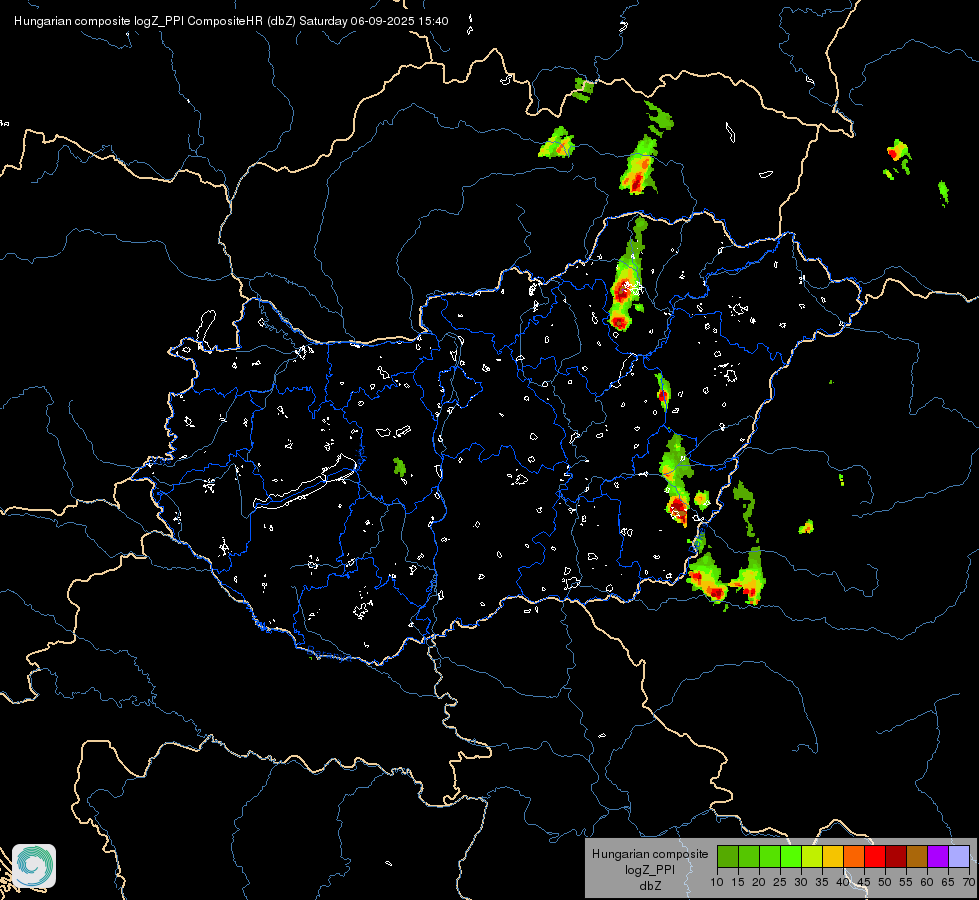The image size is (979, 900).
Task: Click the legend scale value 50
Action: pyautogui.click(x=884, y=882)
